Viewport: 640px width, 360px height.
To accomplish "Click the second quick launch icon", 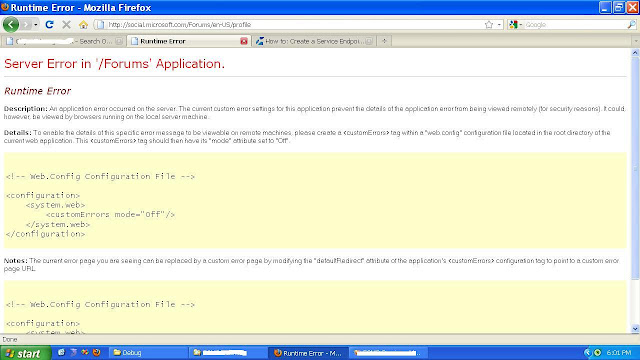I will (x=73, y=352).
